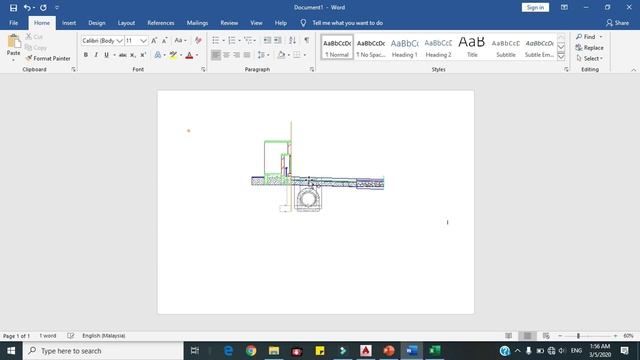Image resolution: width=640 pixels, height=360 pixels.
Task: Click the Copy command
Action: [x=36, y=48]
